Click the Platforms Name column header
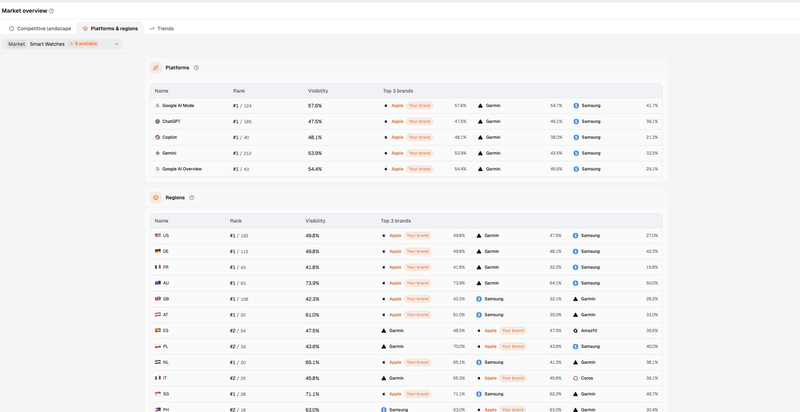 tap(161, 91)
